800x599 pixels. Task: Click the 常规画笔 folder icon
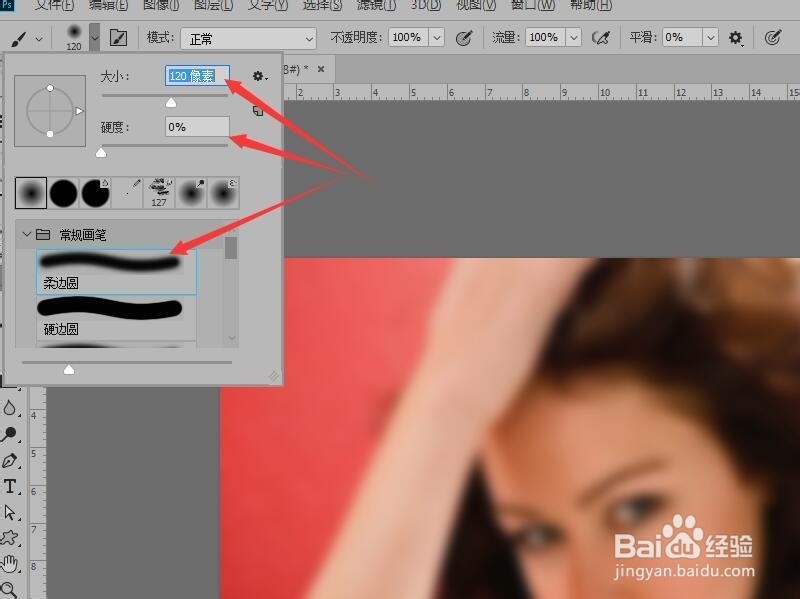pos(43,234)
